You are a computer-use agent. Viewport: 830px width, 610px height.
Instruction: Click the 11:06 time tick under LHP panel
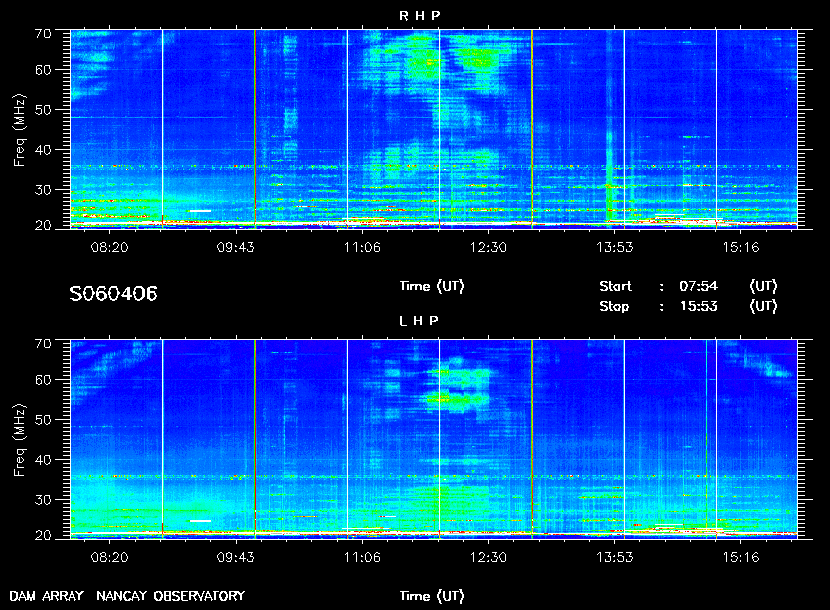point(362,558)
